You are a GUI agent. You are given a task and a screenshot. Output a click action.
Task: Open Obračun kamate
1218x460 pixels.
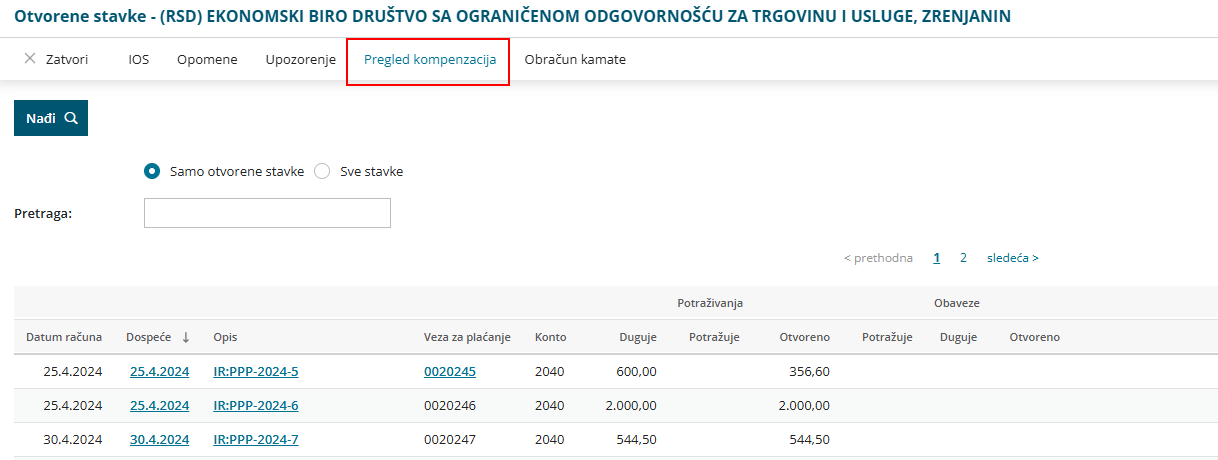pos(575,59)
